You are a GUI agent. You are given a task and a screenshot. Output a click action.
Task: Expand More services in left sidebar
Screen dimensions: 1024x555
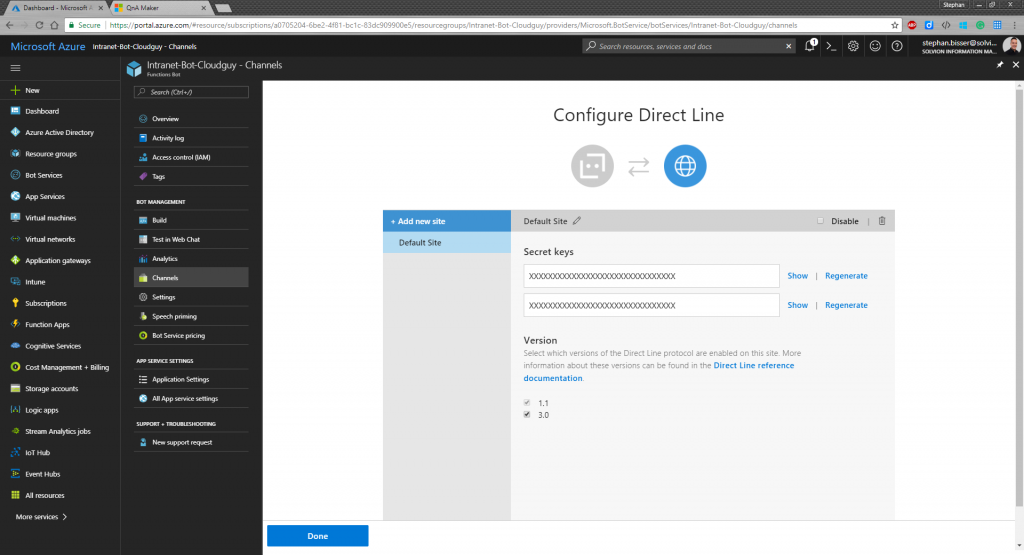click(x=41, y=517)
